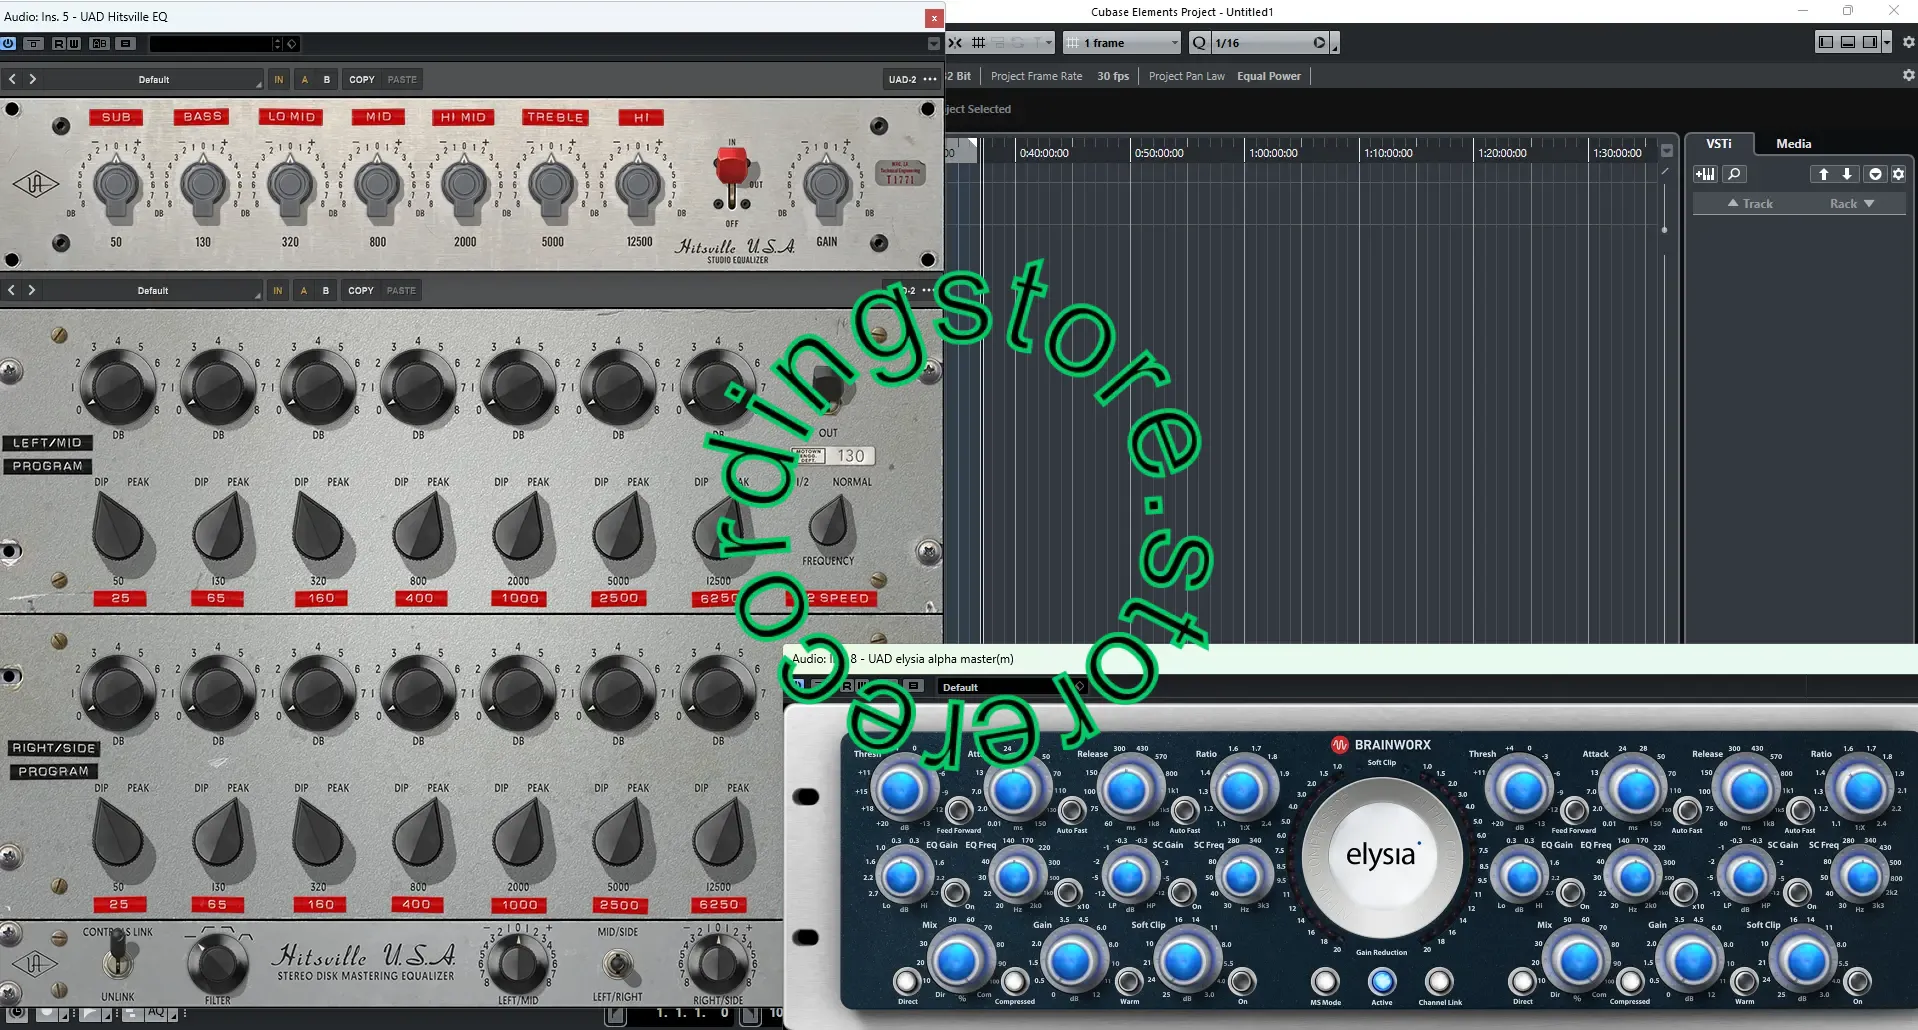Toggle Read automation button in Hitsville EQ window
The width and height of the screenshot is (1918, 1030).
coord(59,43)
